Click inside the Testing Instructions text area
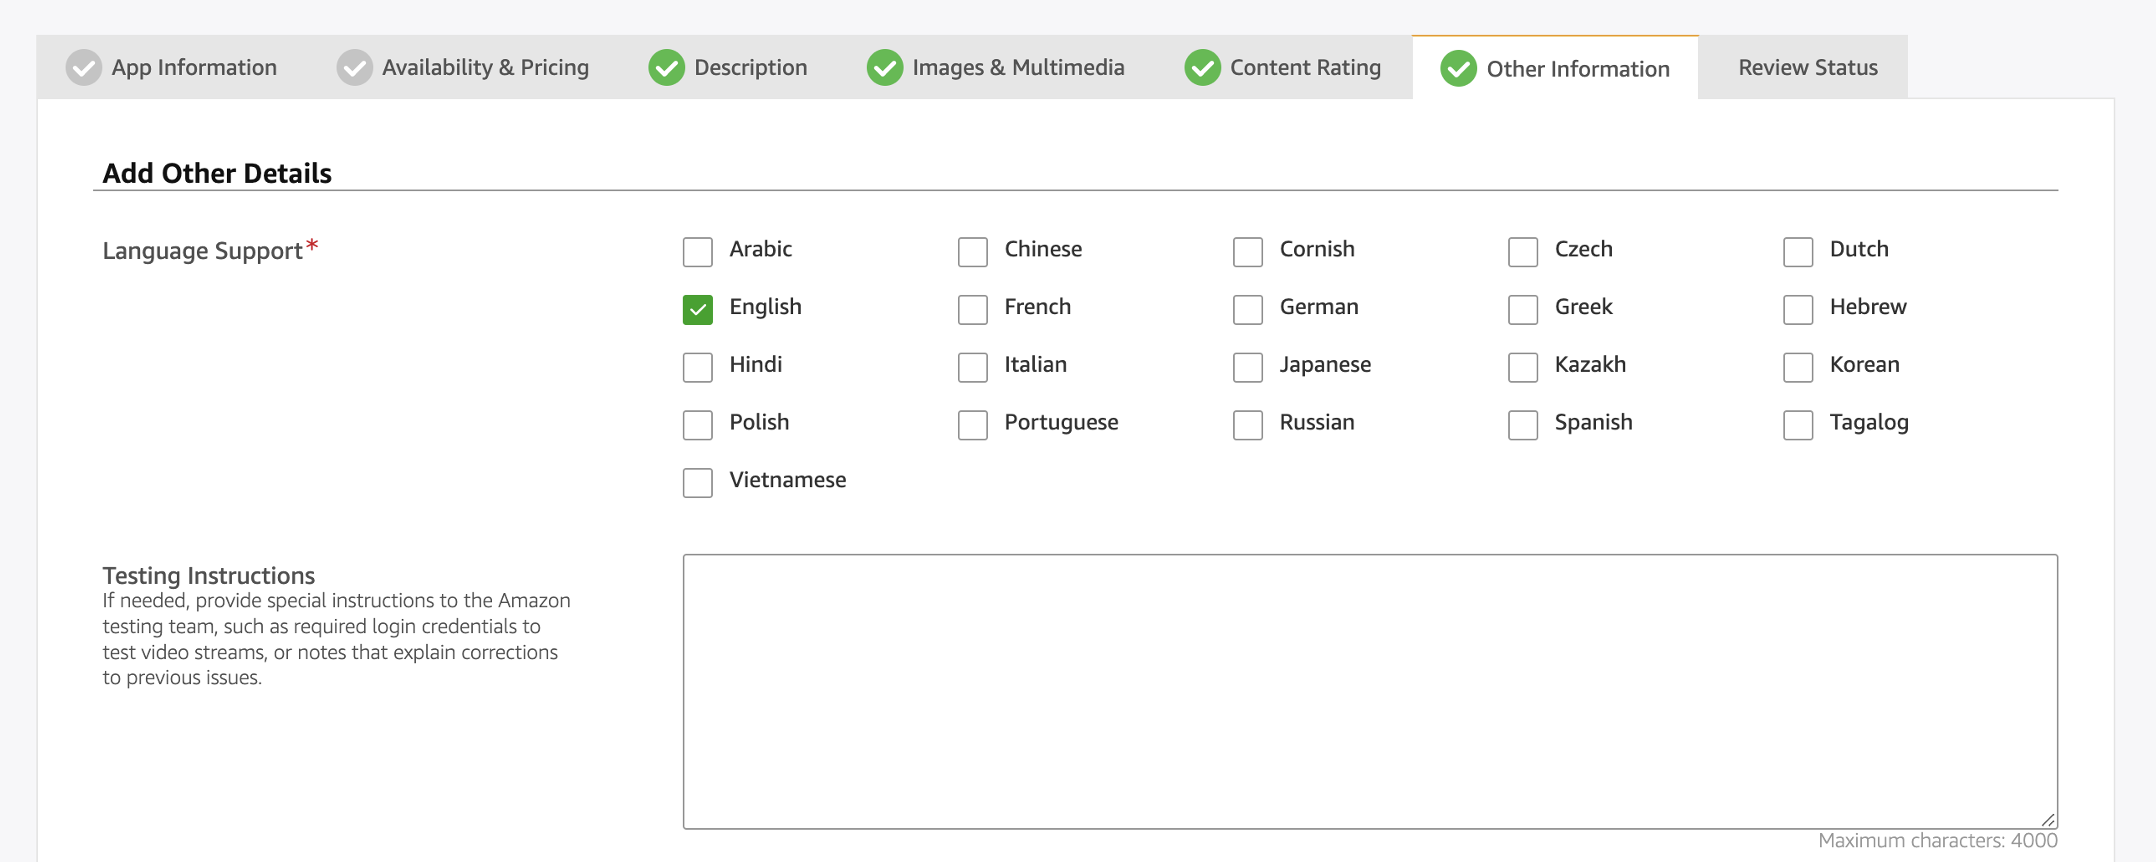Screen dimensions: 2156x862 pos(1370,691)
